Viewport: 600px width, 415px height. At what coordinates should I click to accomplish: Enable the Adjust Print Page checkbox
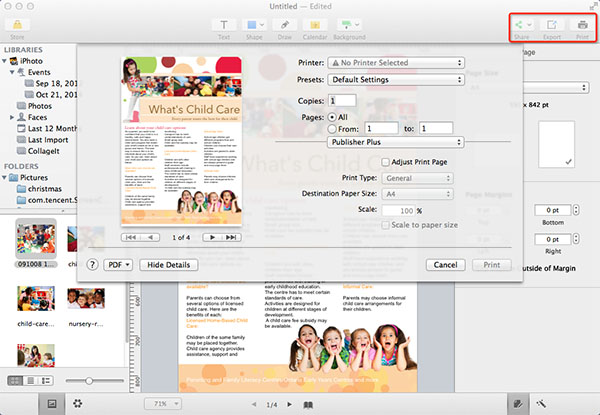click(386, 161)
